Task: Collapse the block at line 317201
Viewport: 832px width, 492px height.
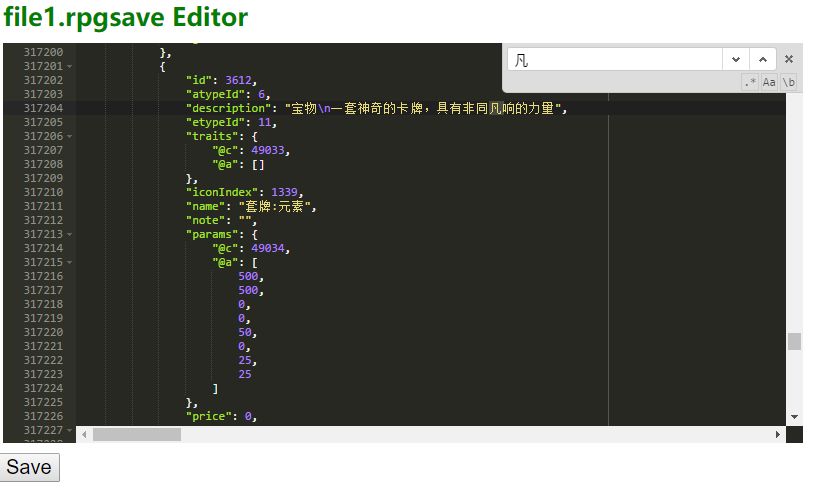Action: (x=70, y=66)
